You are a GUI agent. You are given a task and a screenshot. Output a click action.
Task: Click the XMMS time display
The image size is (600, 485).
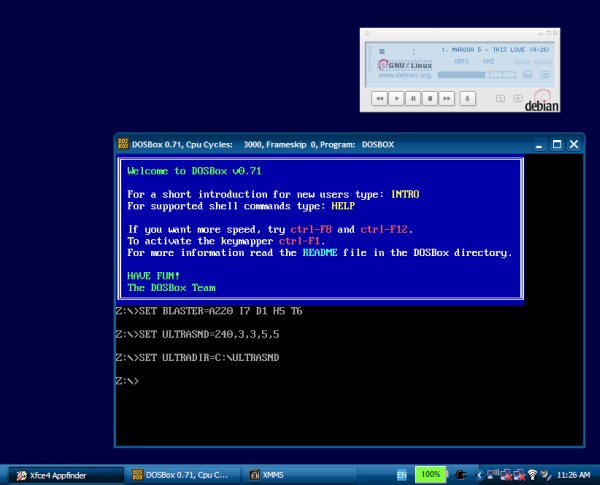413,51
